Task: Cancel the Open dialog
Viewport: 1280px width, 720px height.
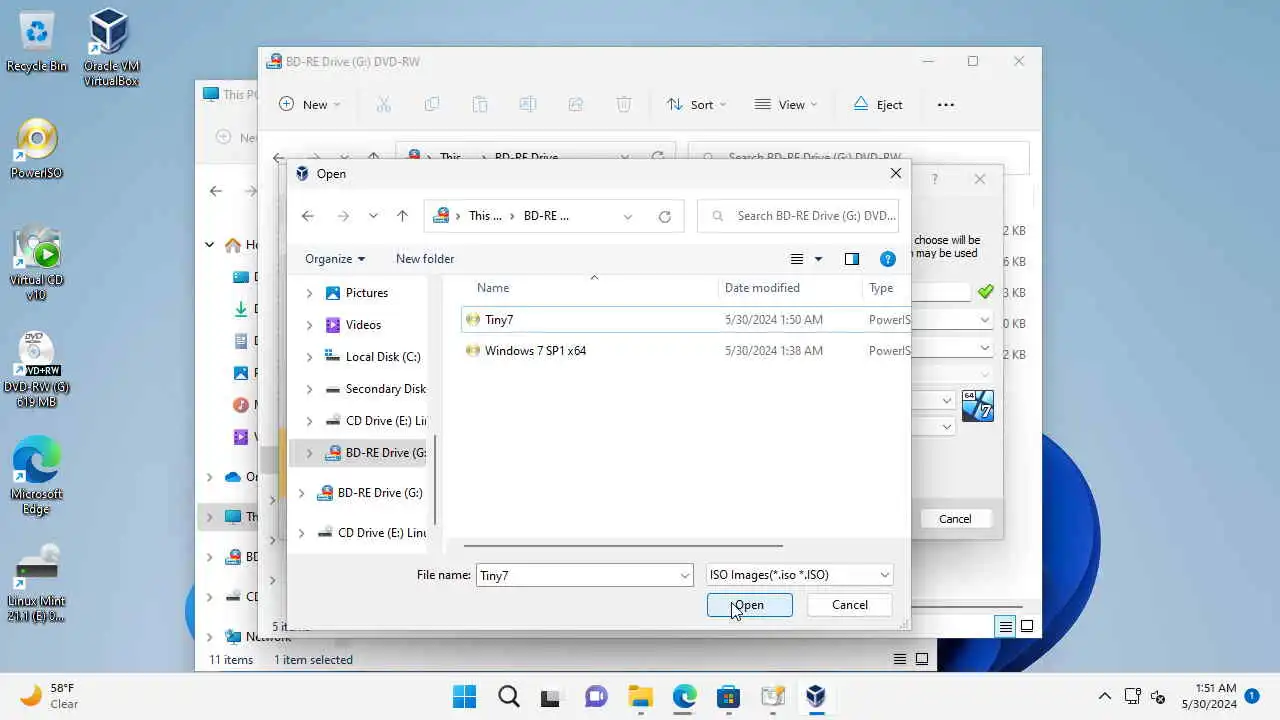Action: coord(850,605)
